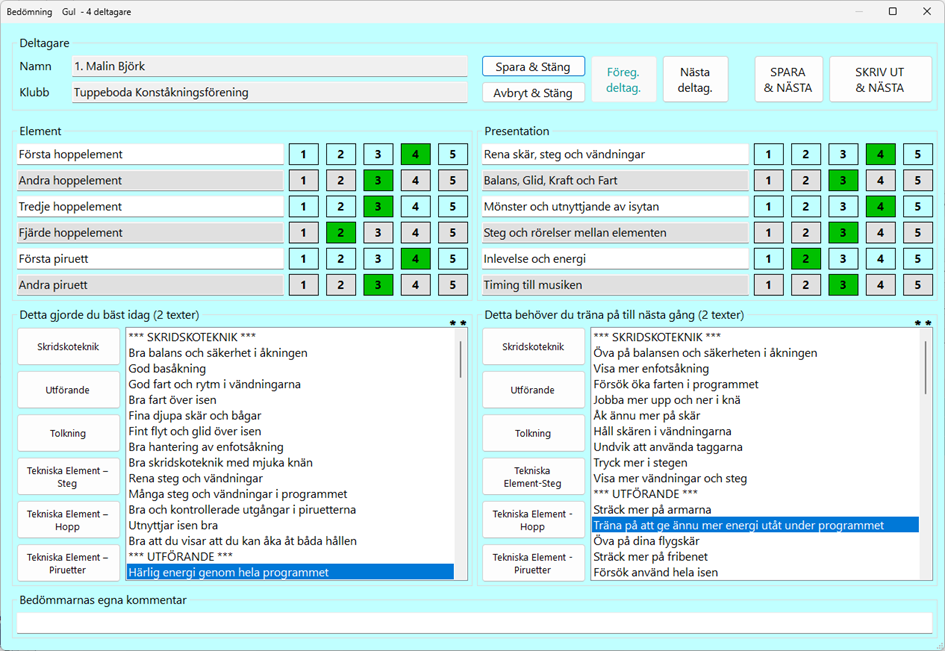Set Första hoppelement score to 1
The width and height of the screenshot is (945, 651).
(x=303, y=154)
